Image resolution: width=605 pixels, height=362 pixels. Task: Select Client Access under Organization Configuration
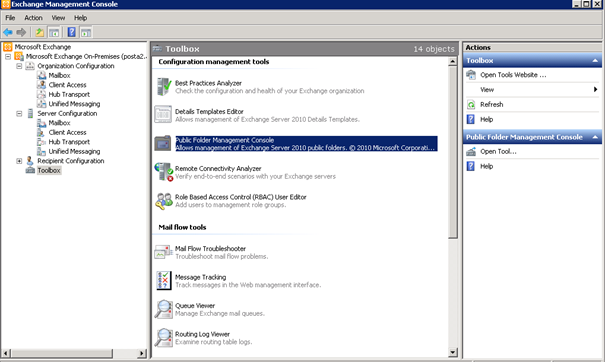pyautogui.click(x=68, y=85)
